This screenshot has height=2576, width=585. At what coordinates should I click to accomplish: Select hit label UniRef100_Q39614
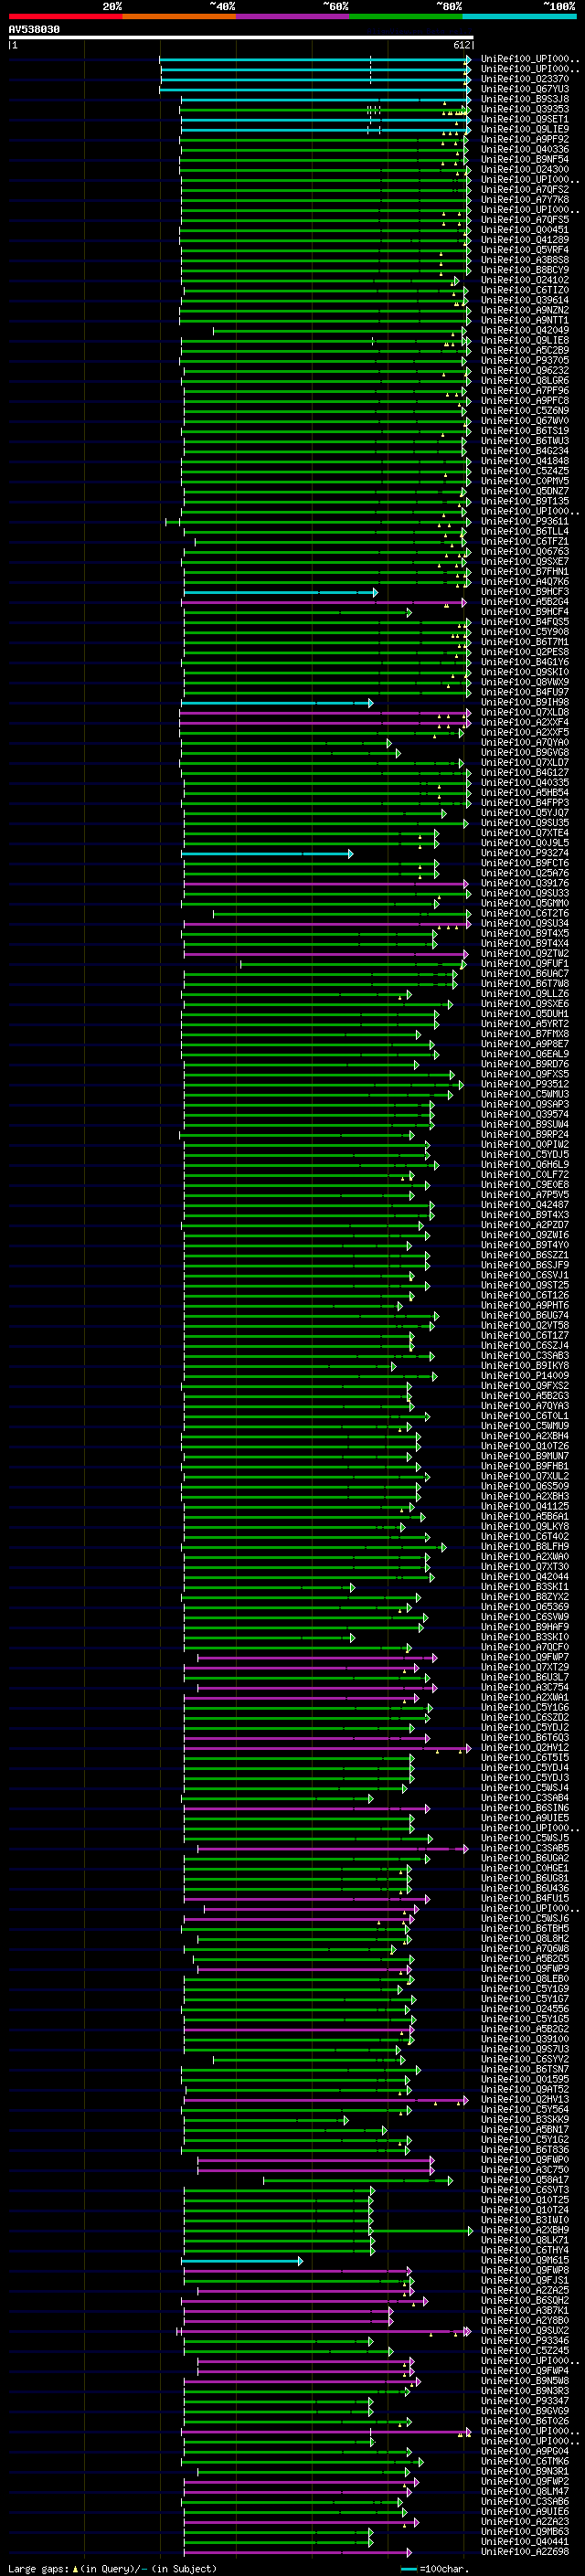coord(525,300)
